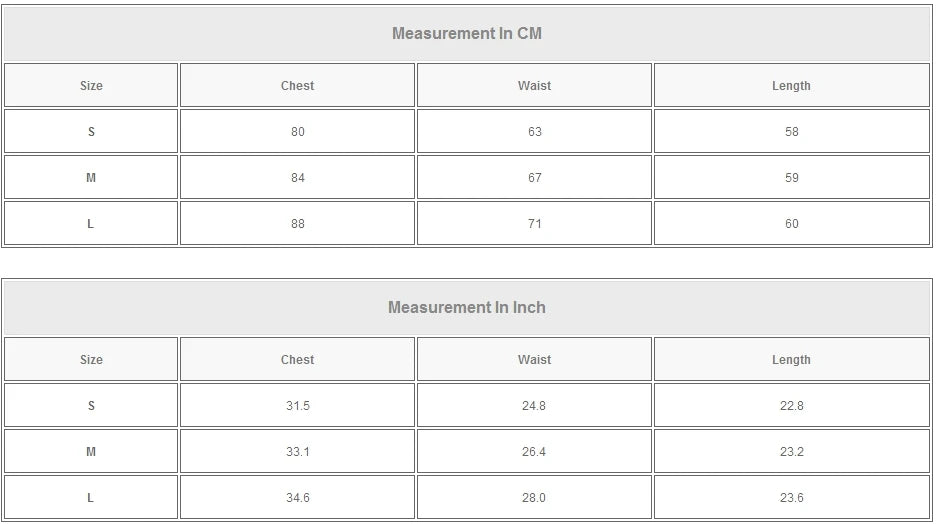The image size is (937, 524).
Task: Click the Waist header in Inch table
Action: coord(534,360)
